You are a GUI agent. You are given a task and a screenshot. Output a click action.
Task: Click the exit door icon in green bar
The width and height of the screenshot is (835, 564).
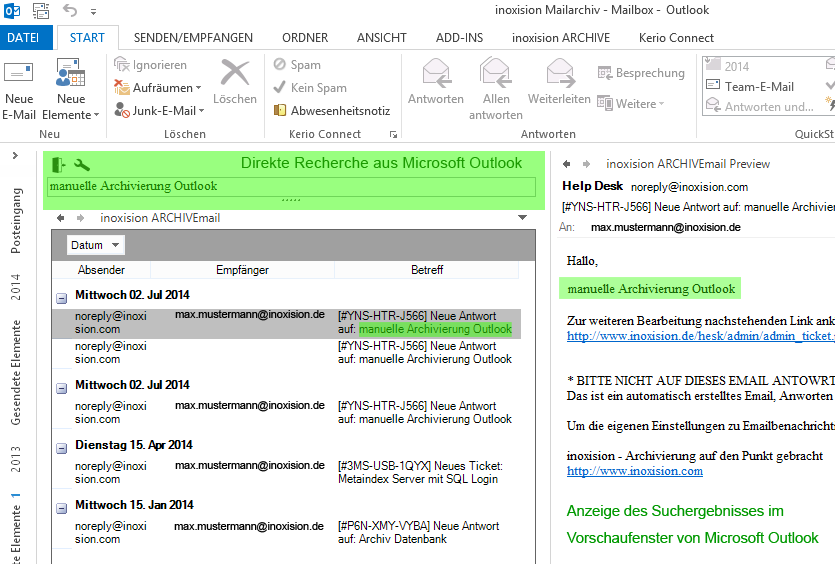(x=59, y=164)
